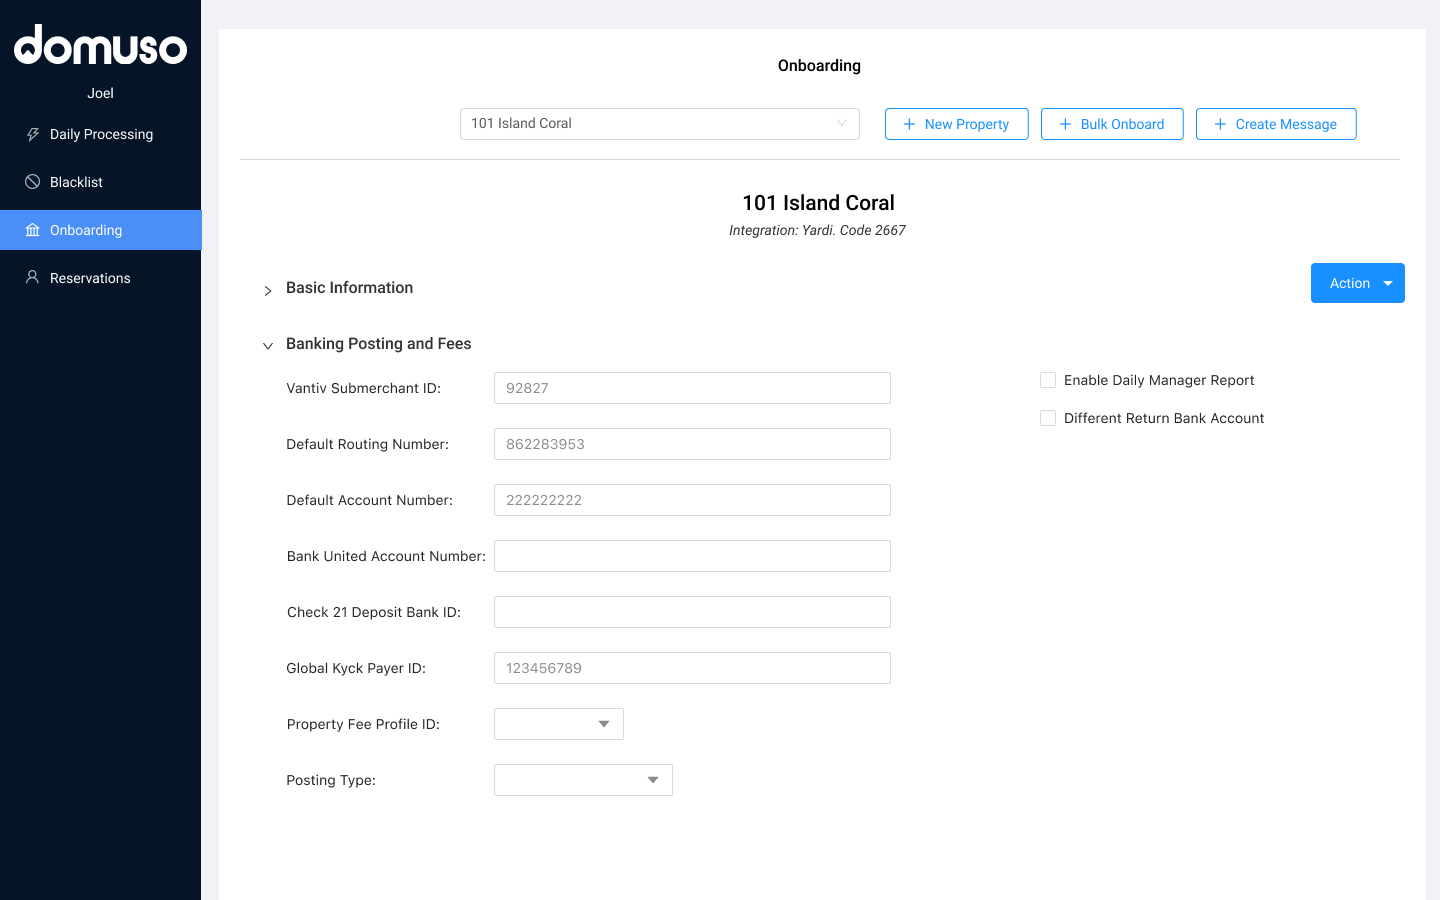This screenshot has height=900, width=1440.
Task: Click the 101 Island Coral heading
Action: pyautogui.click(x=818, y=203)
